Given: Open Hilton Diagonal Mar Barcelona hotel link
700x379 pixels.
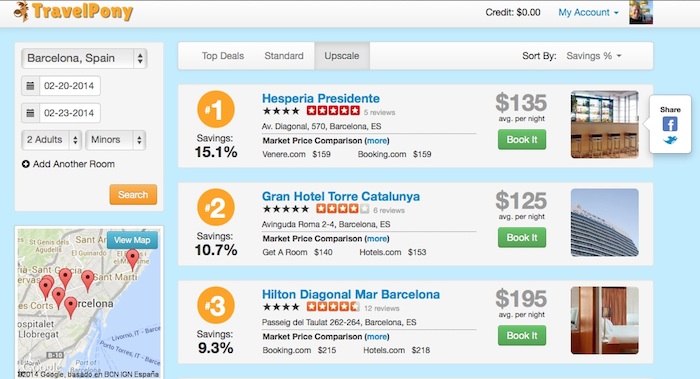Looking at the screenshot, I should 351,295.
